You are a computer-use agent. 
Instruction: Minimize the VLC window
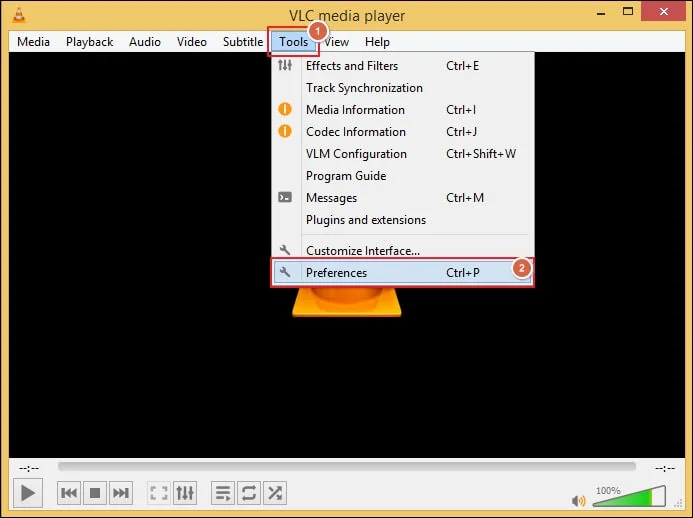point(601,13)
